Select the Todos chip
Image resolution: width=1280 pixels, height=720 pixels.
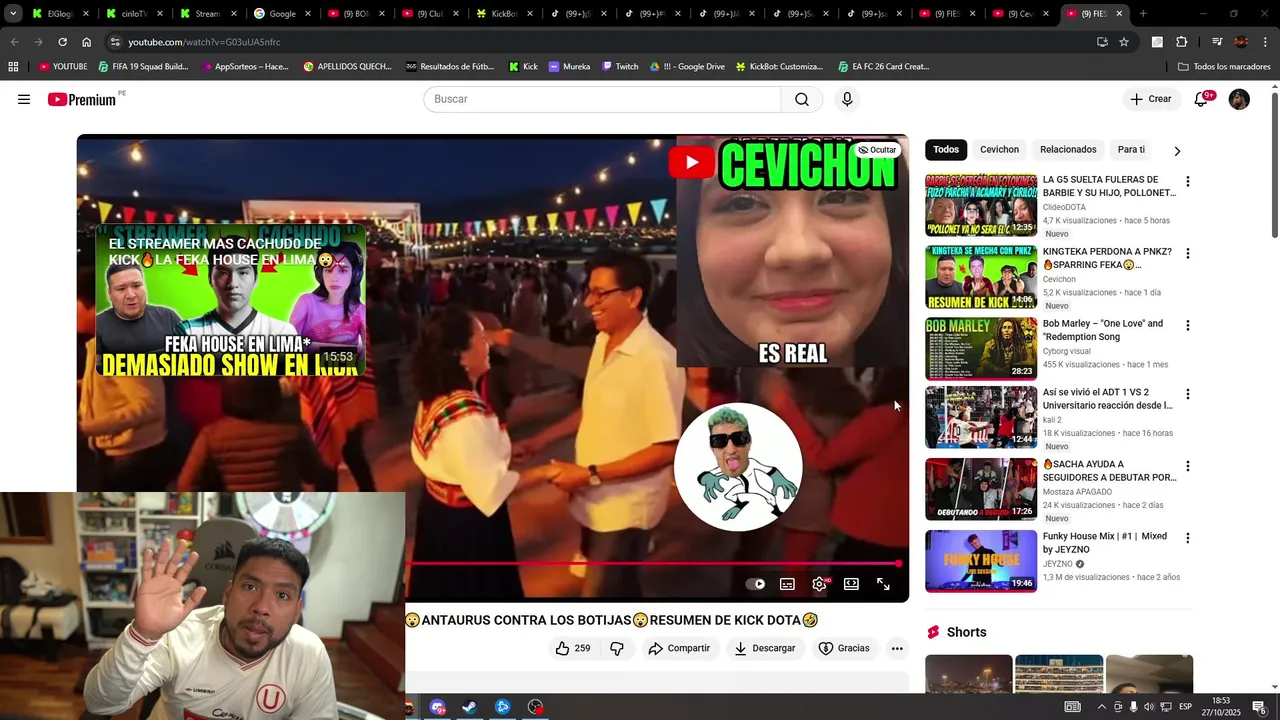946,150
